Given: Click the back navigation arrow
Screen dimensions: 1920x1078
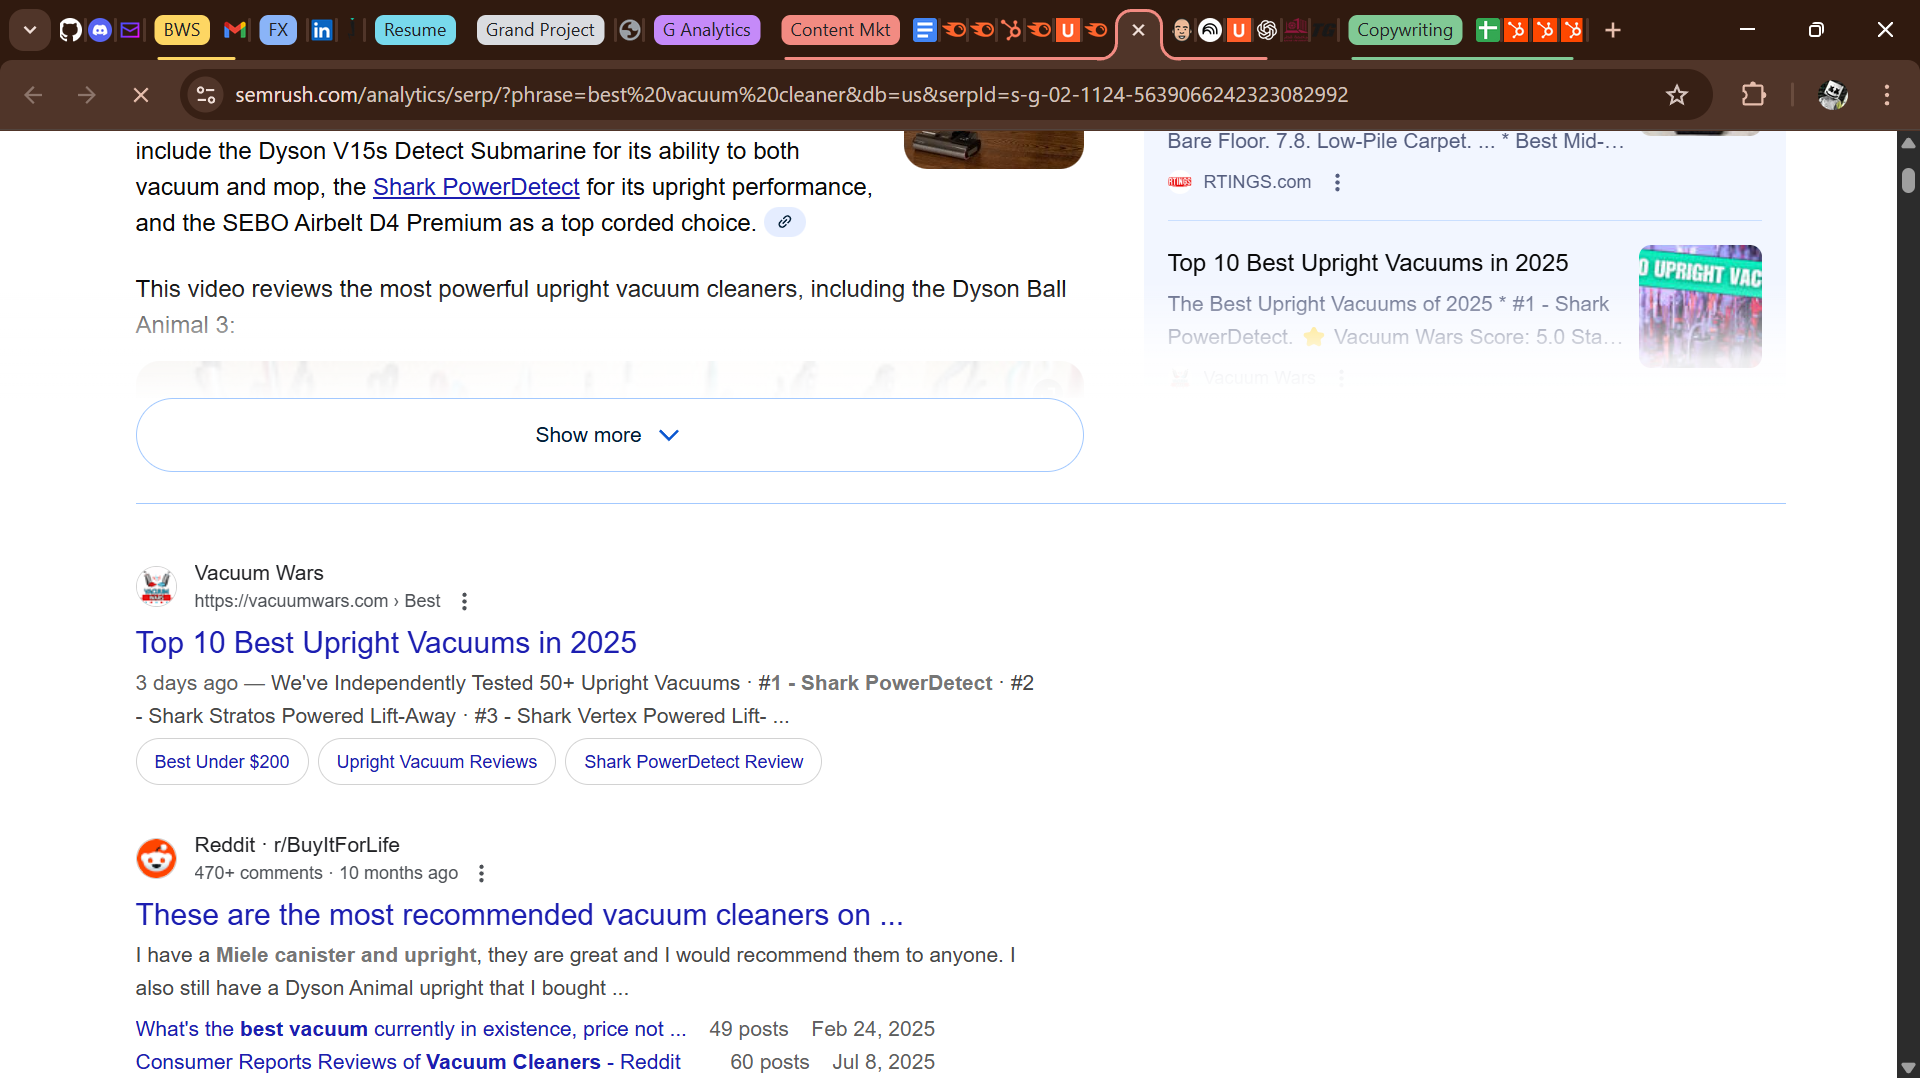Looking at the screenshot, I should pyautogui.click(x=33, y=95).
